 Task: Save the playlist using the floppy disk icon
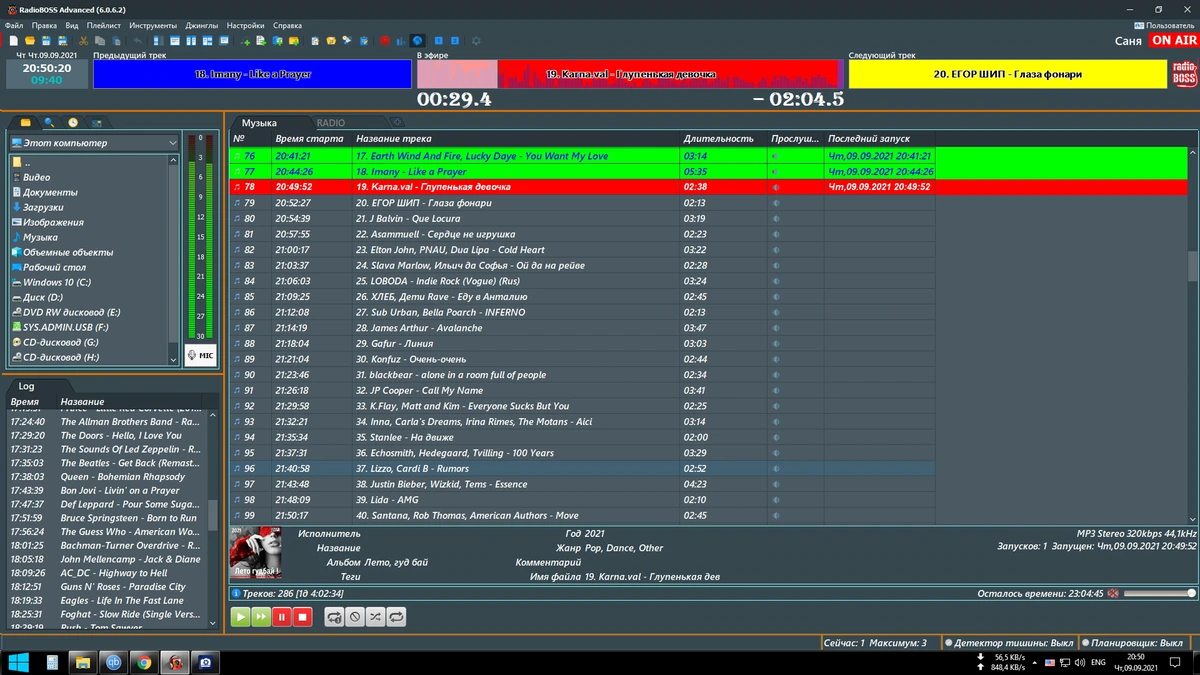coord(46,41)
